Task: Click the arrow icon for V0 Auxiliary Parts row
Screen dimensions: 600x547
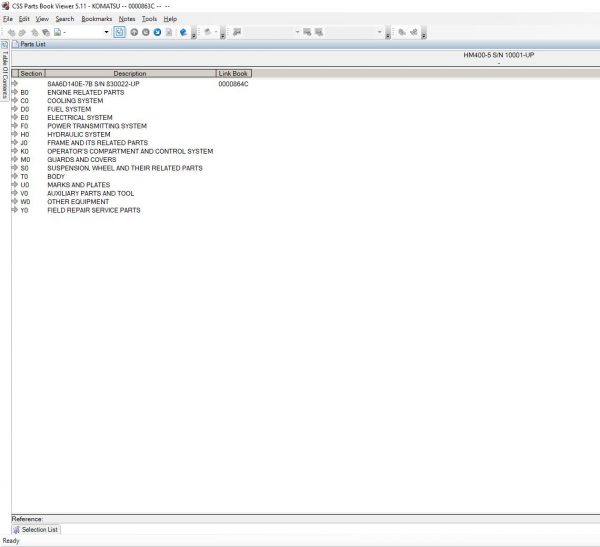Action: [15, 193]
